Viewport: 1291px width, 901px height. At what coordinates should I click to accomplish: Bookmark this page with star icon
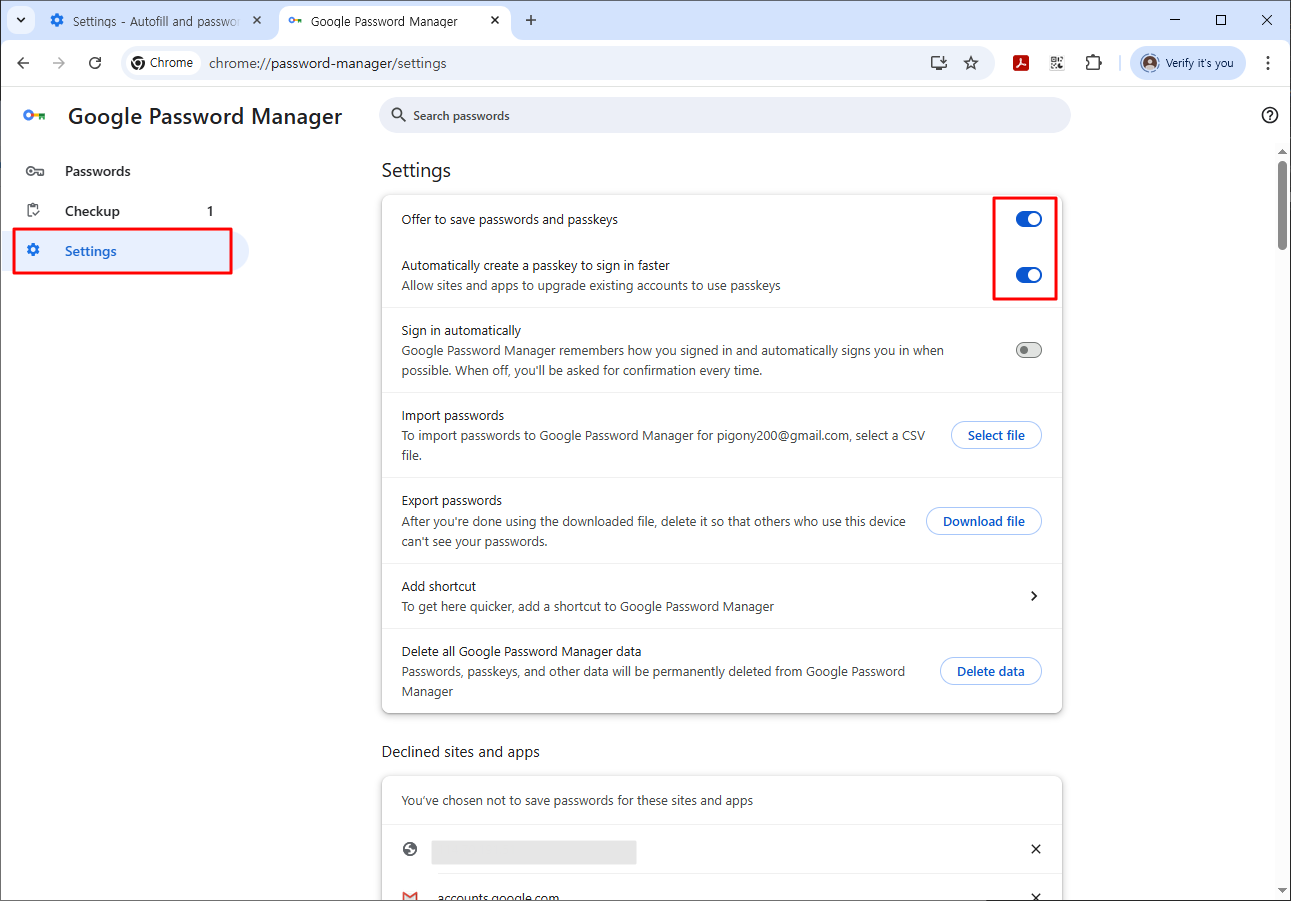(971, 63)
